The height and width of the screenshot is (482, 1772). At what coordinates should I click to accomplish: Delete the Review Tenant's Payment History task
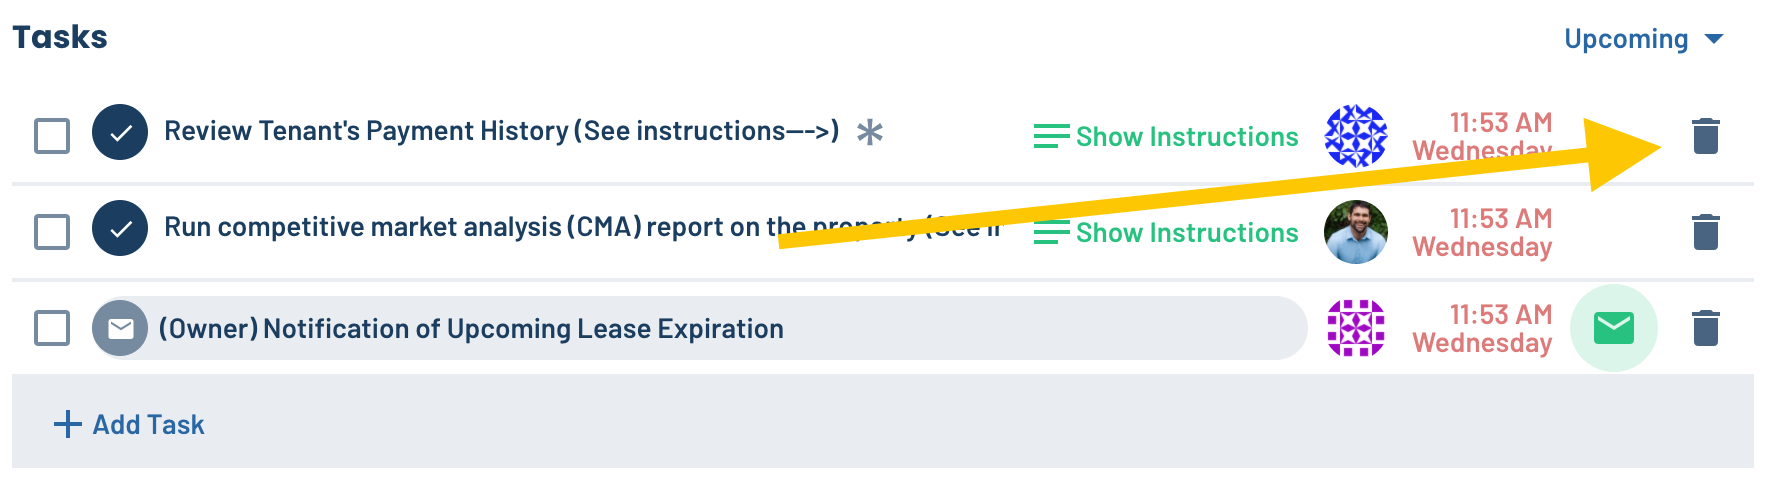coord(1705,136)
